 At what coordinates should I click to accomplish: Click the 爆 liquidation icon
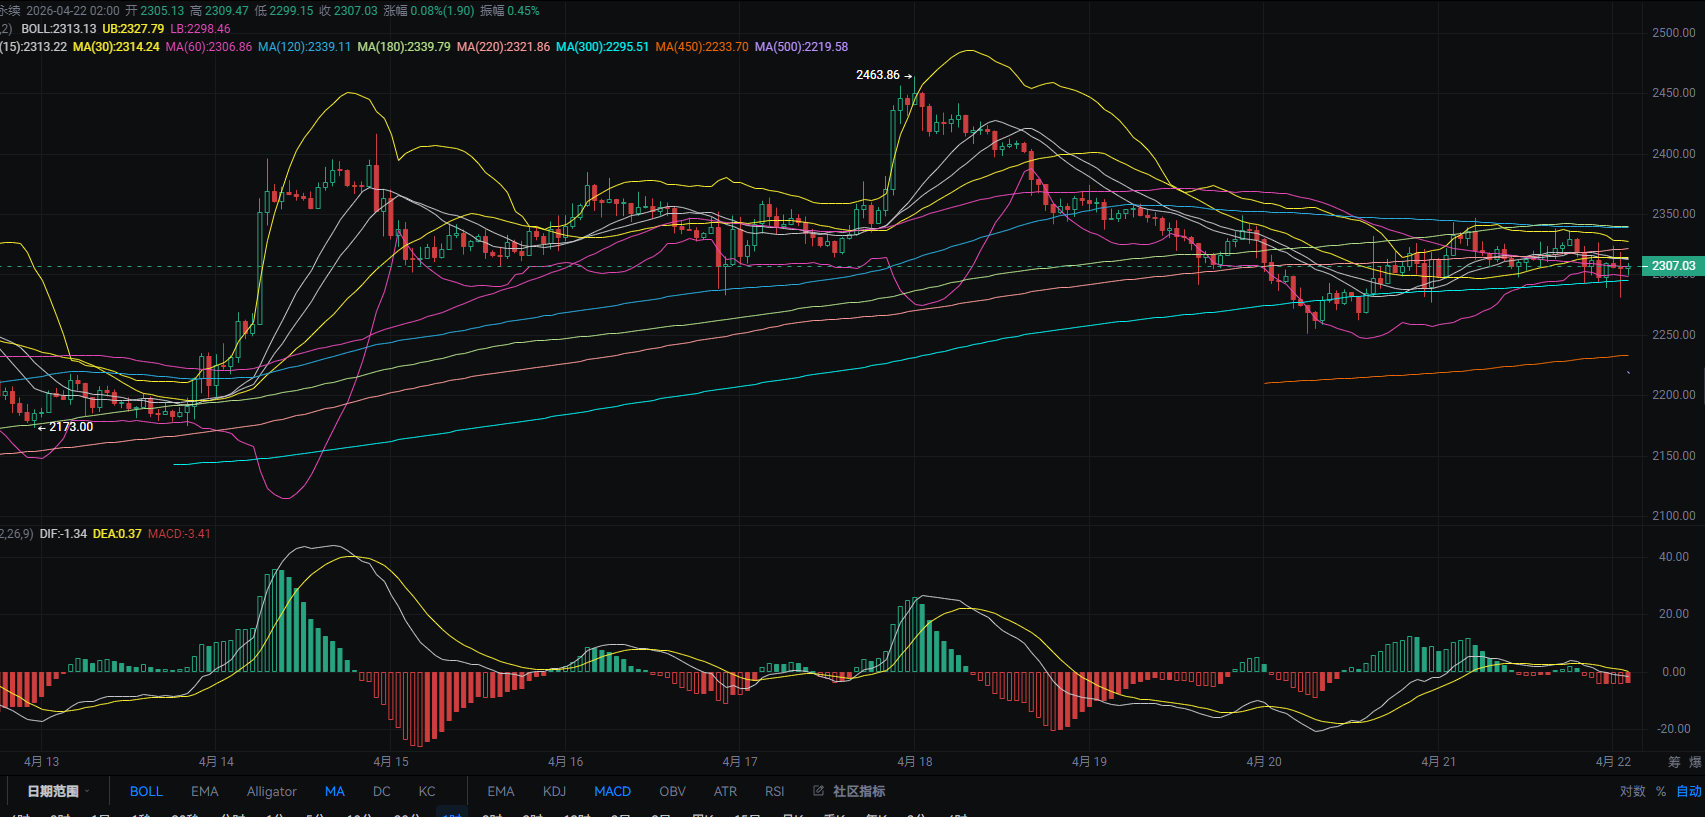pyautogui.click(x=1695, y=762)
